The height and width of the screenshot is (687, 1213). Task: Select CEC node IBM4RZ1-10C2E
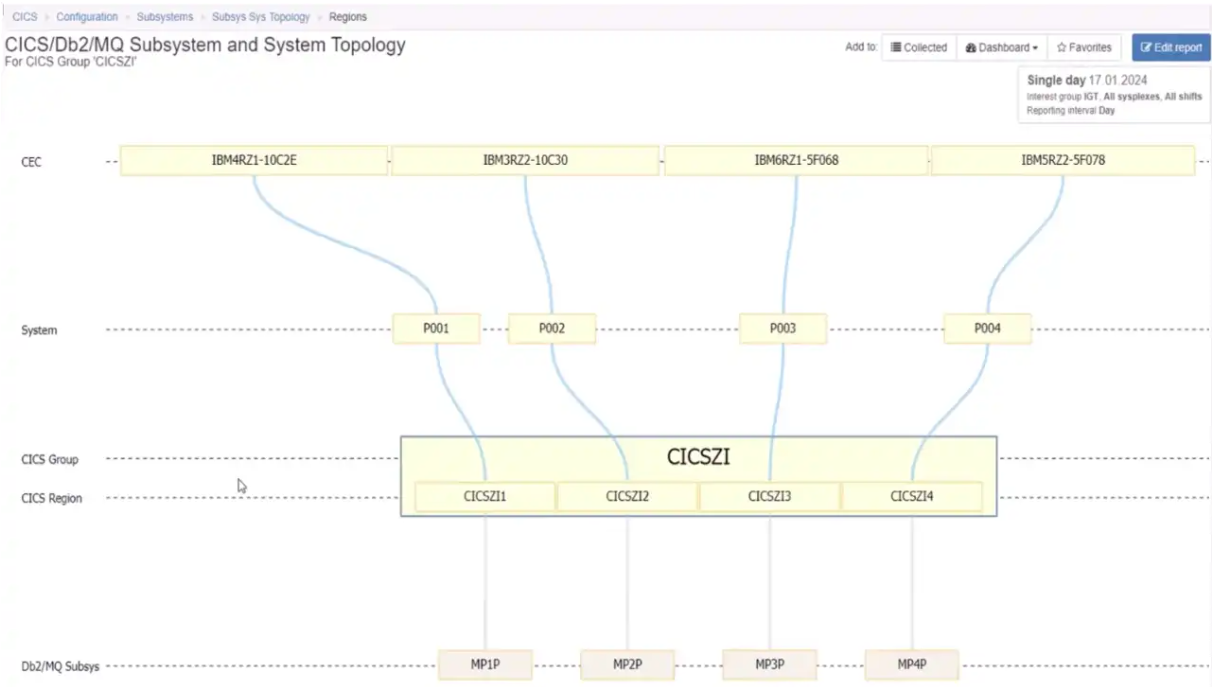point(254,160)
